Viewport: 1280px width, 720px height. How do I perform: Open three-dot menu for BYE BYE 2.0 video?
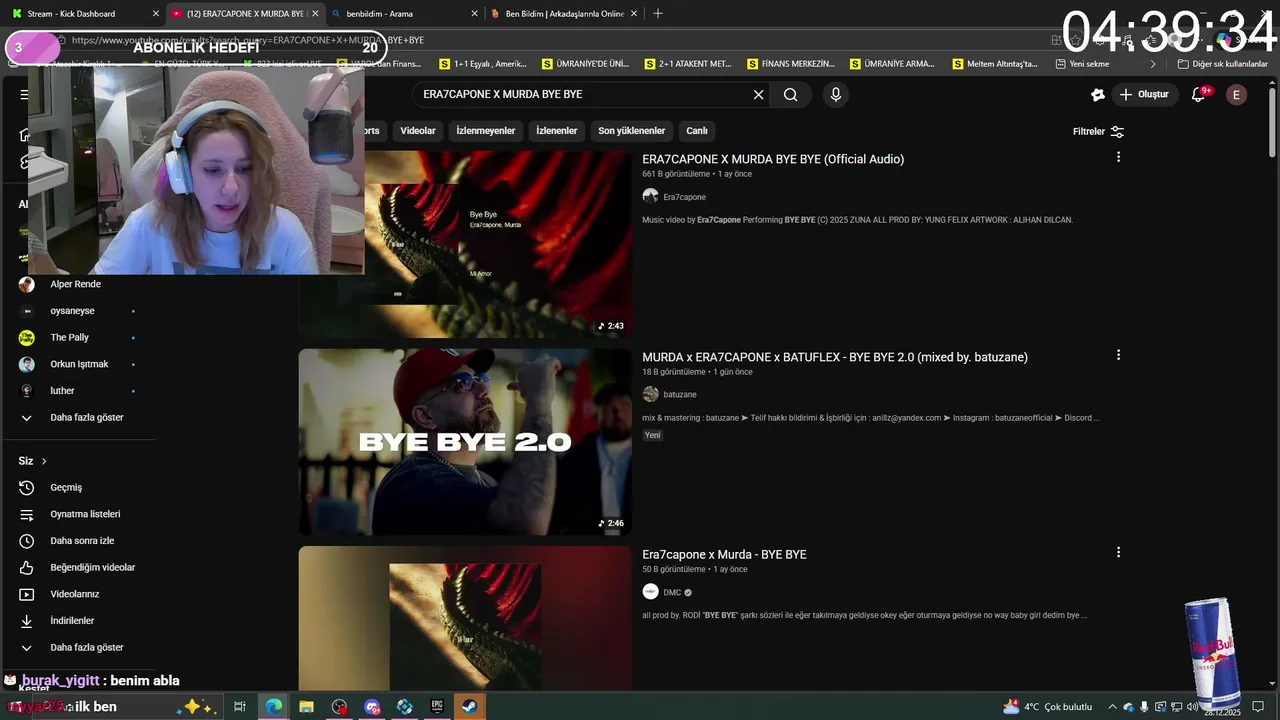(1118, 355)
